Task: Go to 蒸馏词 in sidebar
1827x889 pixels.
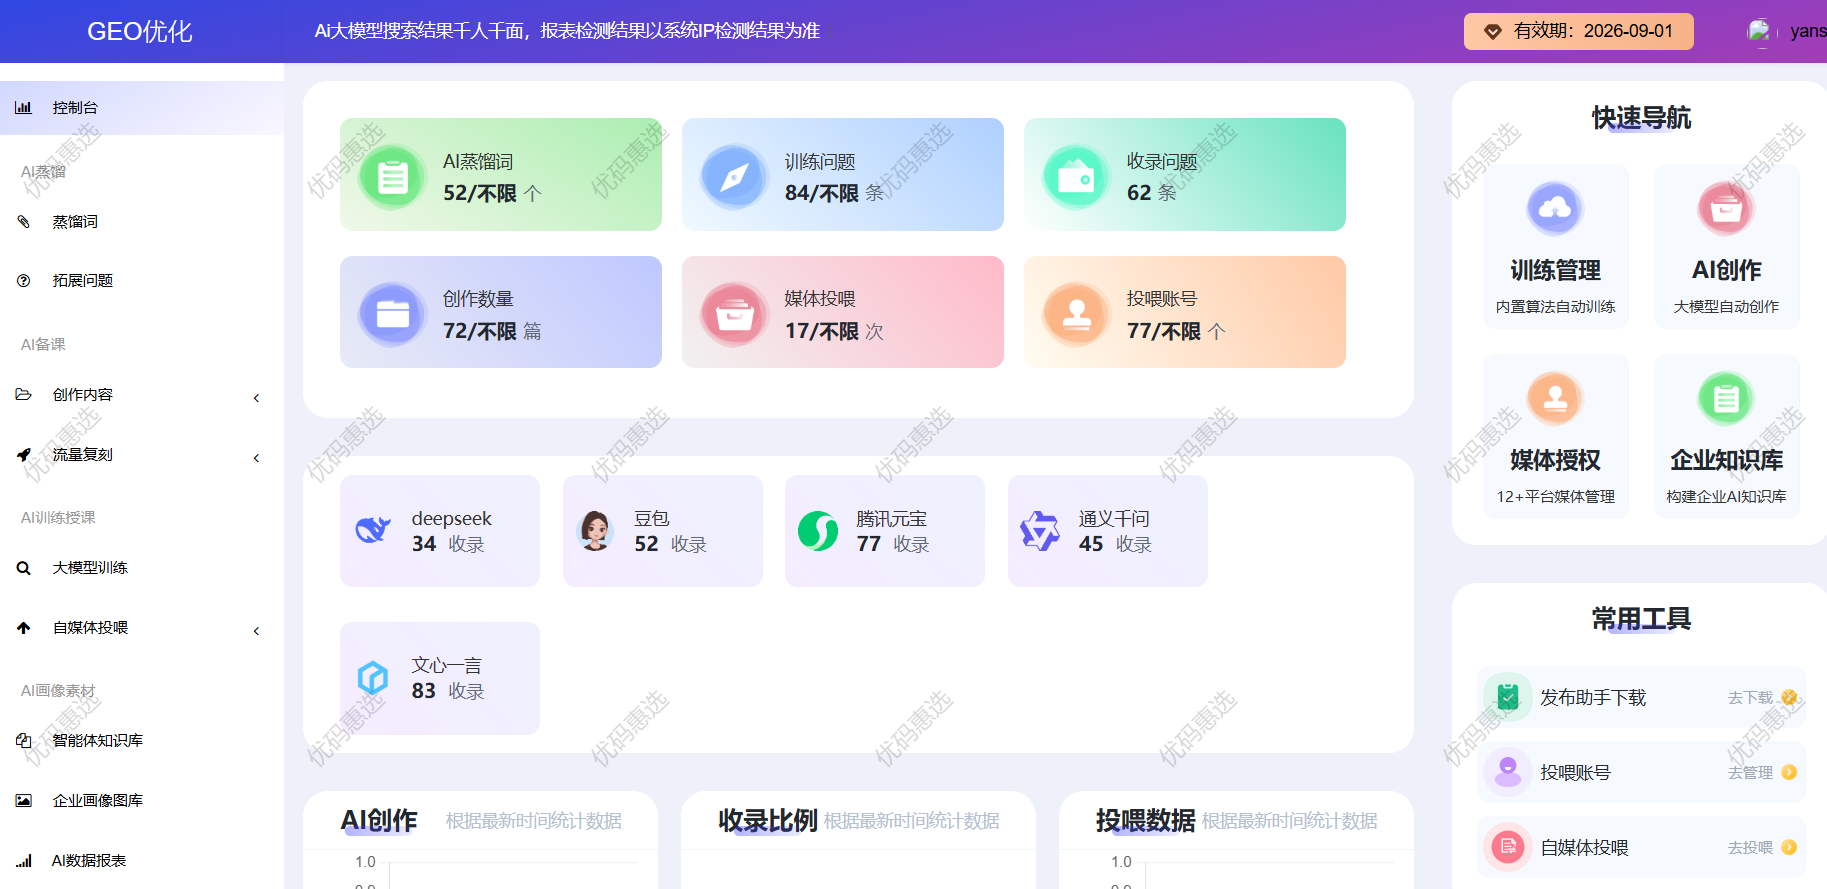Action: coord(75,222)
